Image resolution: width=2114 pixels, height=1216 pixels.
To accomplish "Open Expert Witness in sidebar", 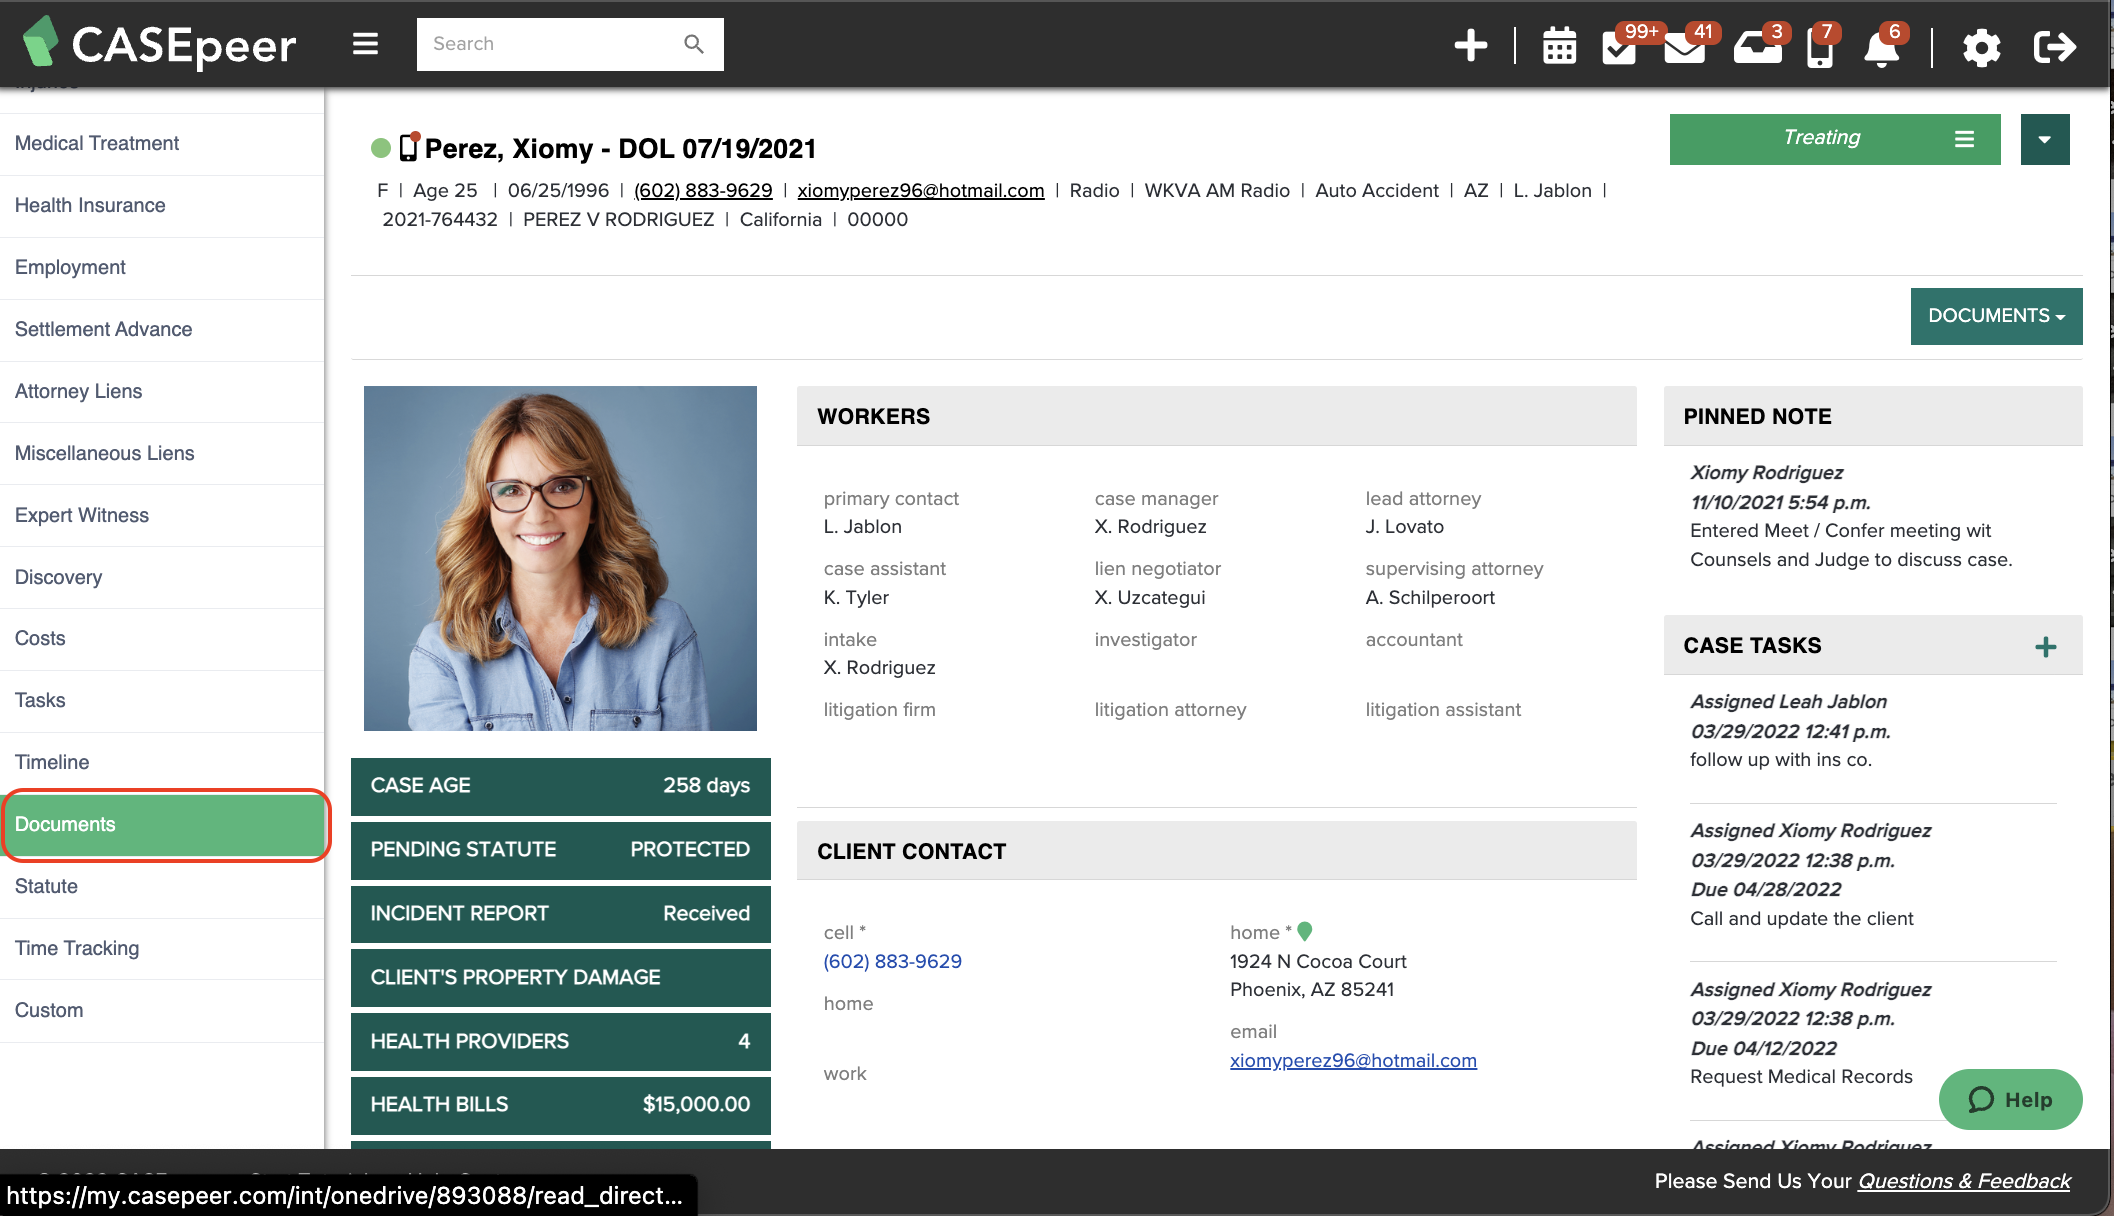I will tap(162, 516).
